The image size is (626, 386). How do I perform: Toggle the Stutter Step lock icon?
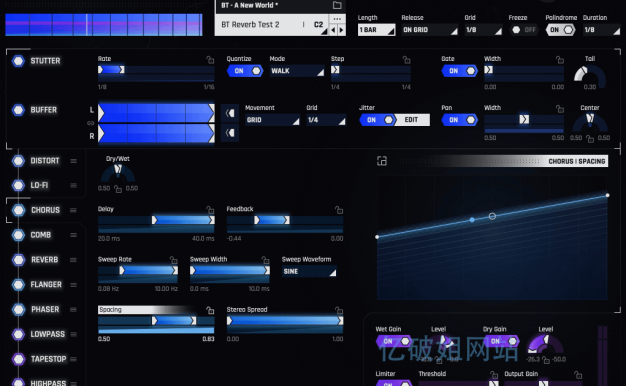[406, 60]
